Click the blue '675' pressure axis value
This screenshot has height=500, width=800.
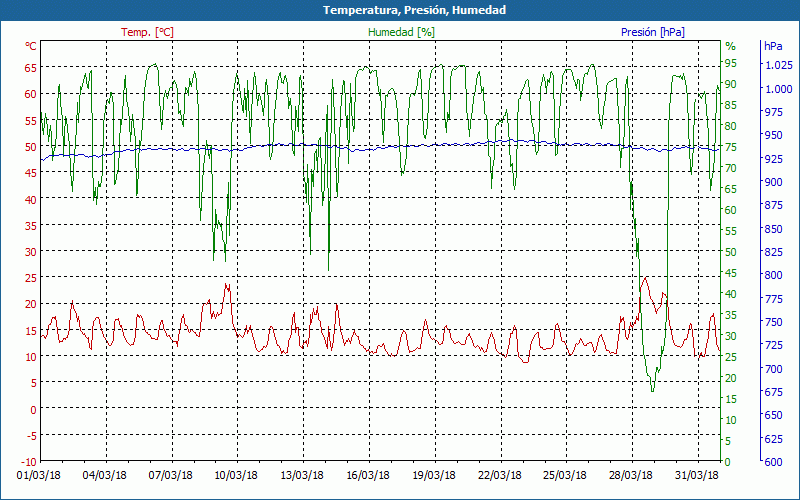click(x=773, y=392)
